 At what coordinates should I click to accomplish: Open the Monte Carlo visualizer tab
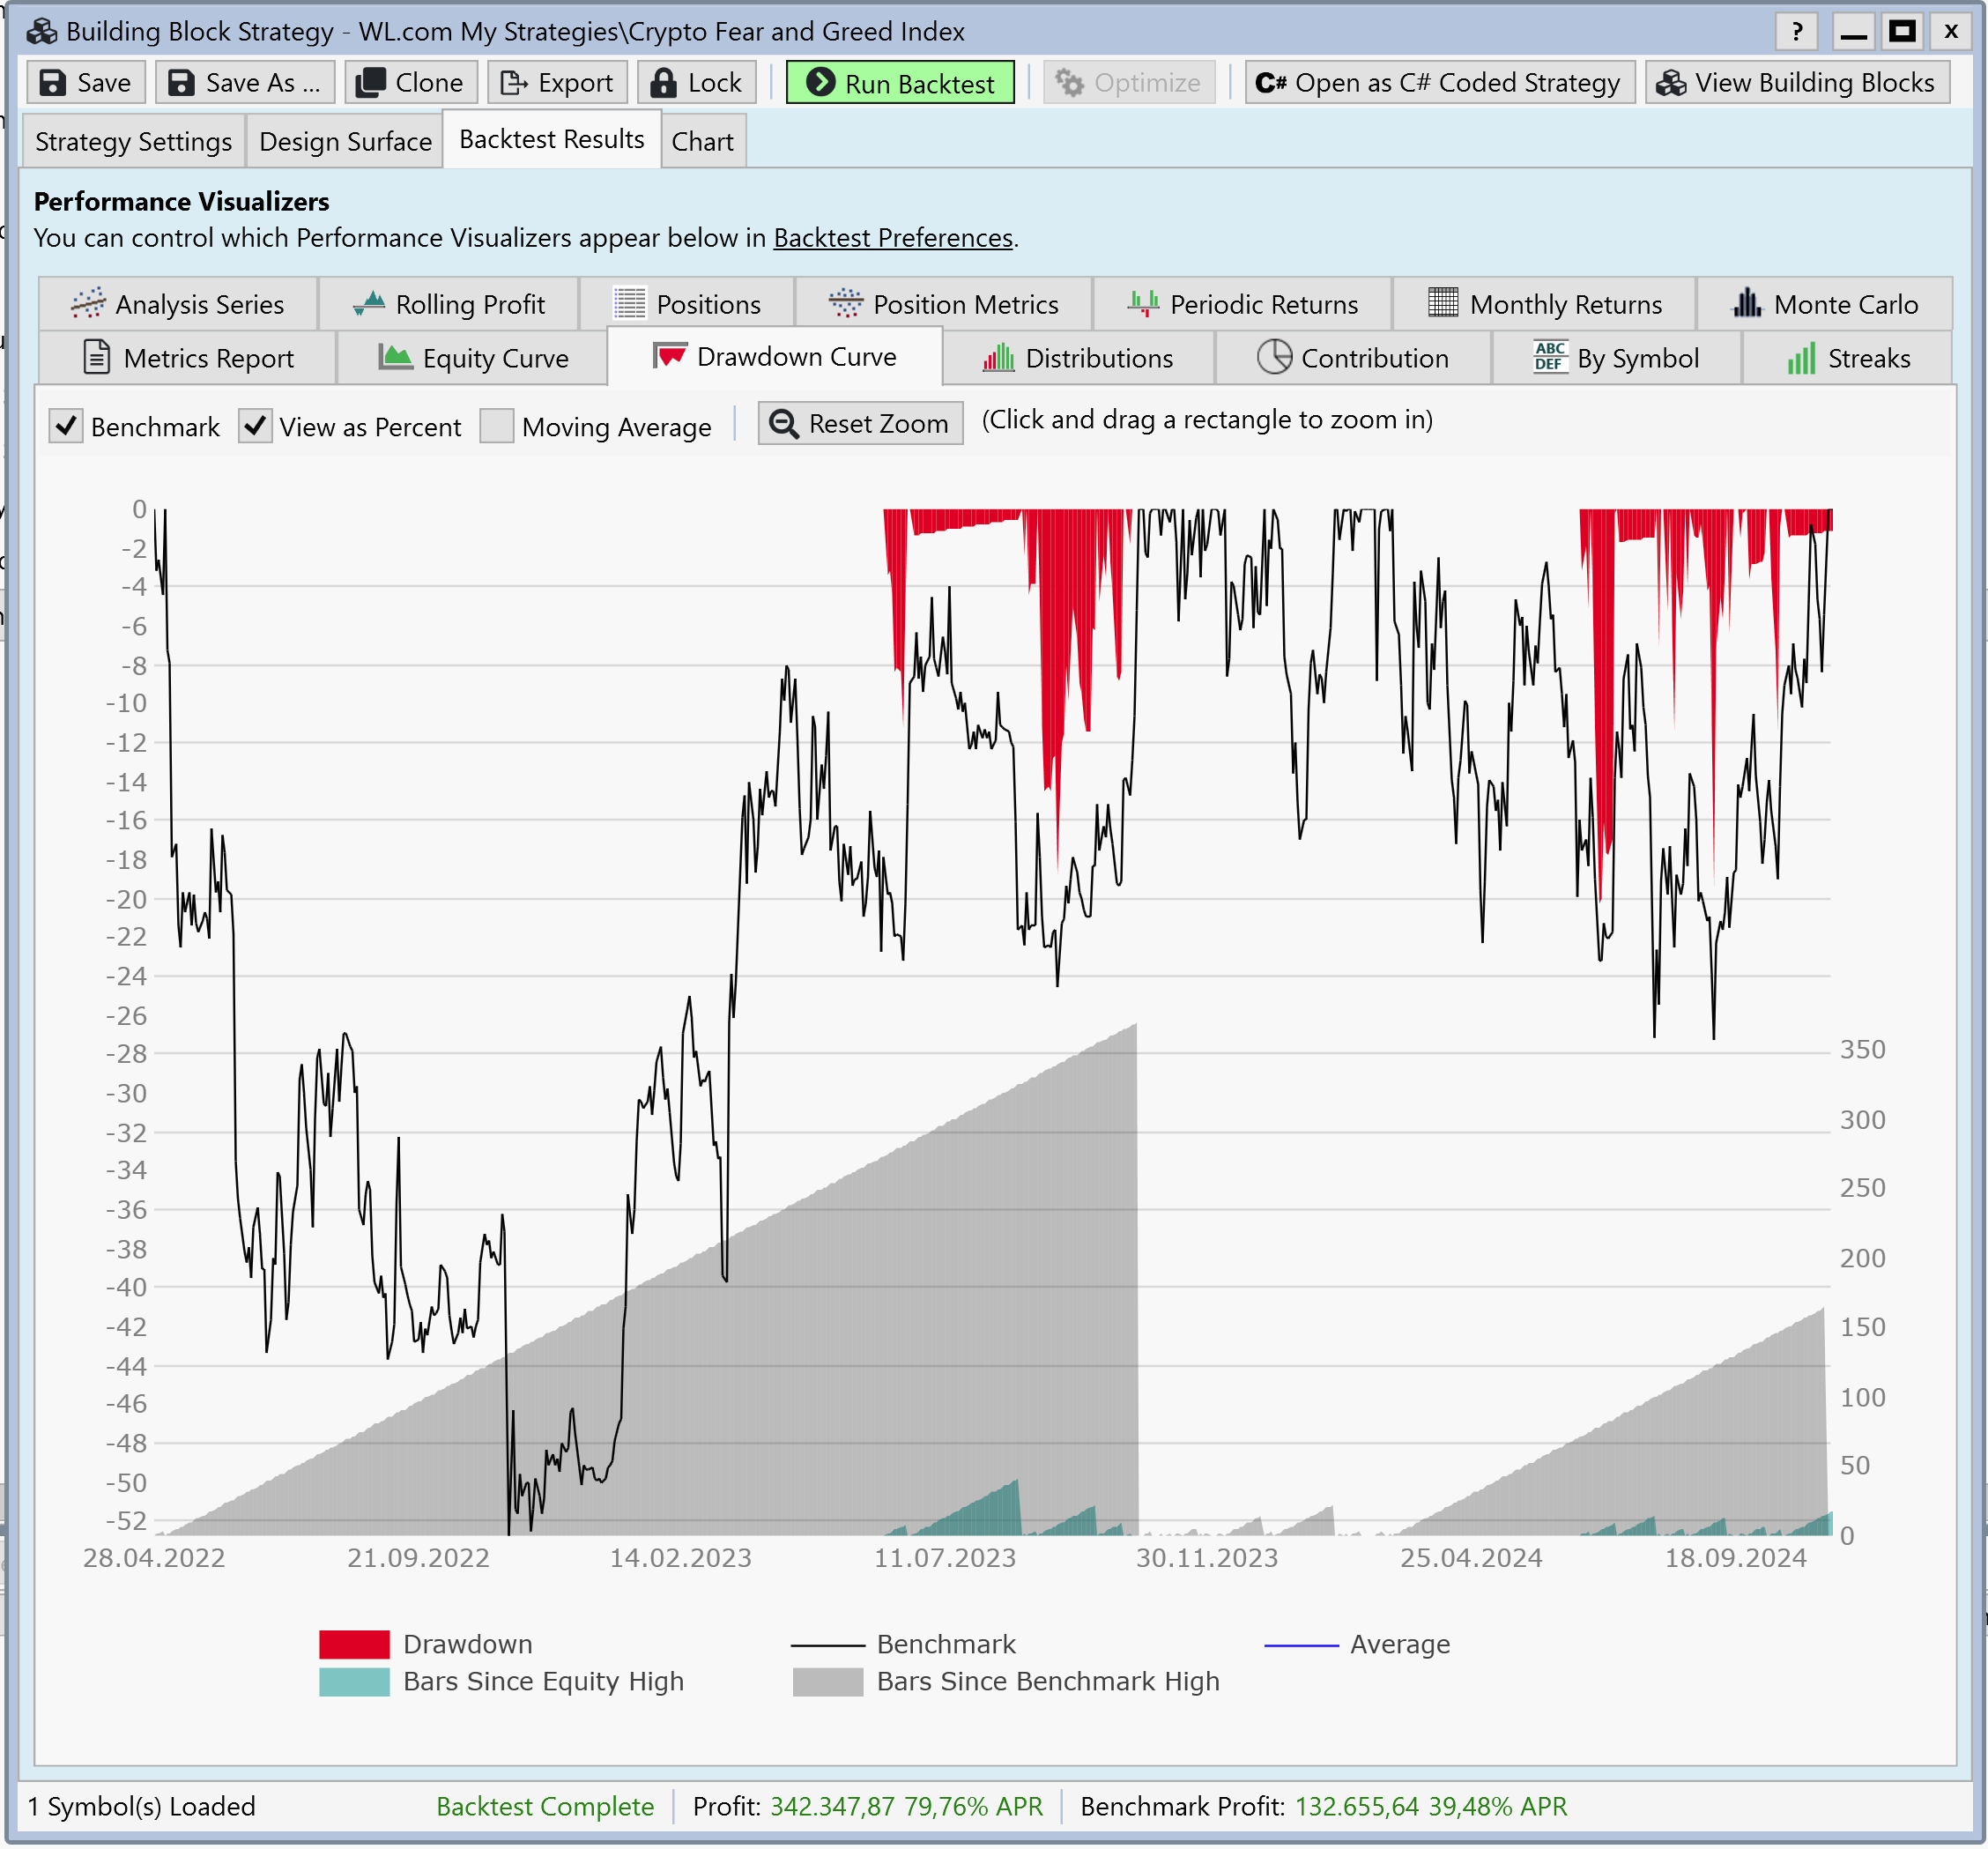tap(1824, 304)
